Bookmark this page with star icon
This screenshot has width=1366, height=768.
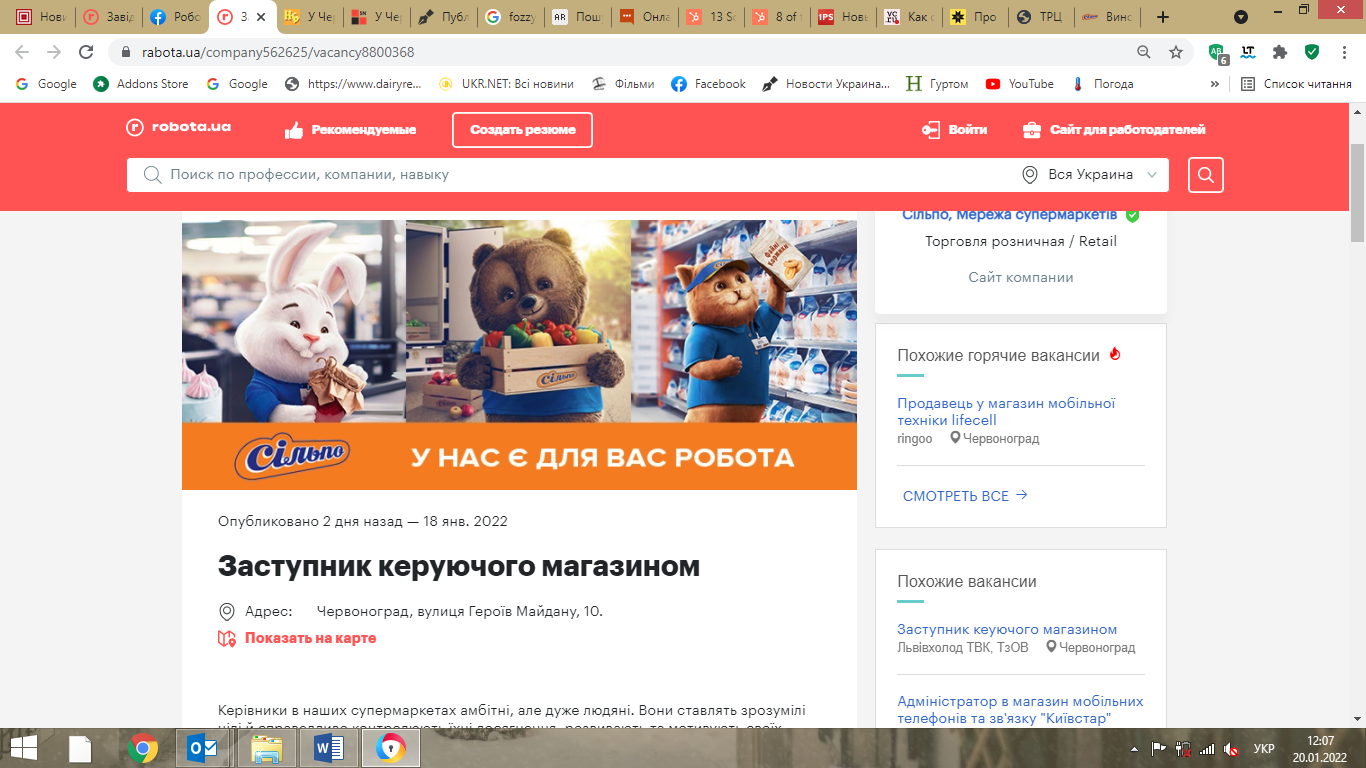coord(1176,52)
